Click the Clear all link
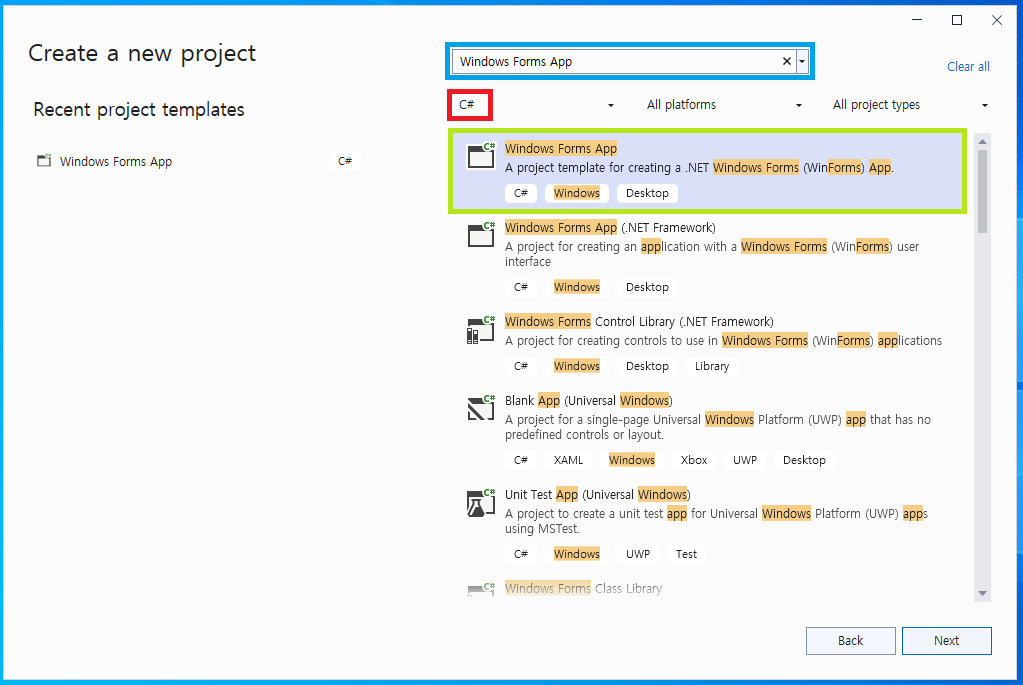The height and width of the screenshot is (685, 1023). (x=968, y=67)
